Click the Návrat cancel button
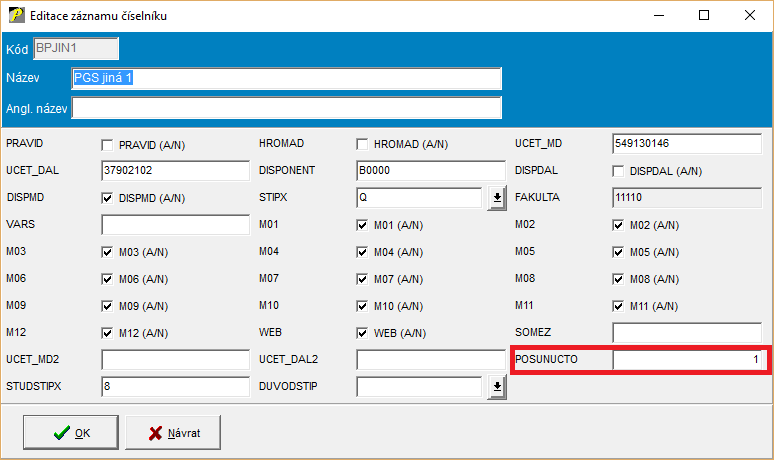This screenshot has width=774, height=460. (176, 433)
